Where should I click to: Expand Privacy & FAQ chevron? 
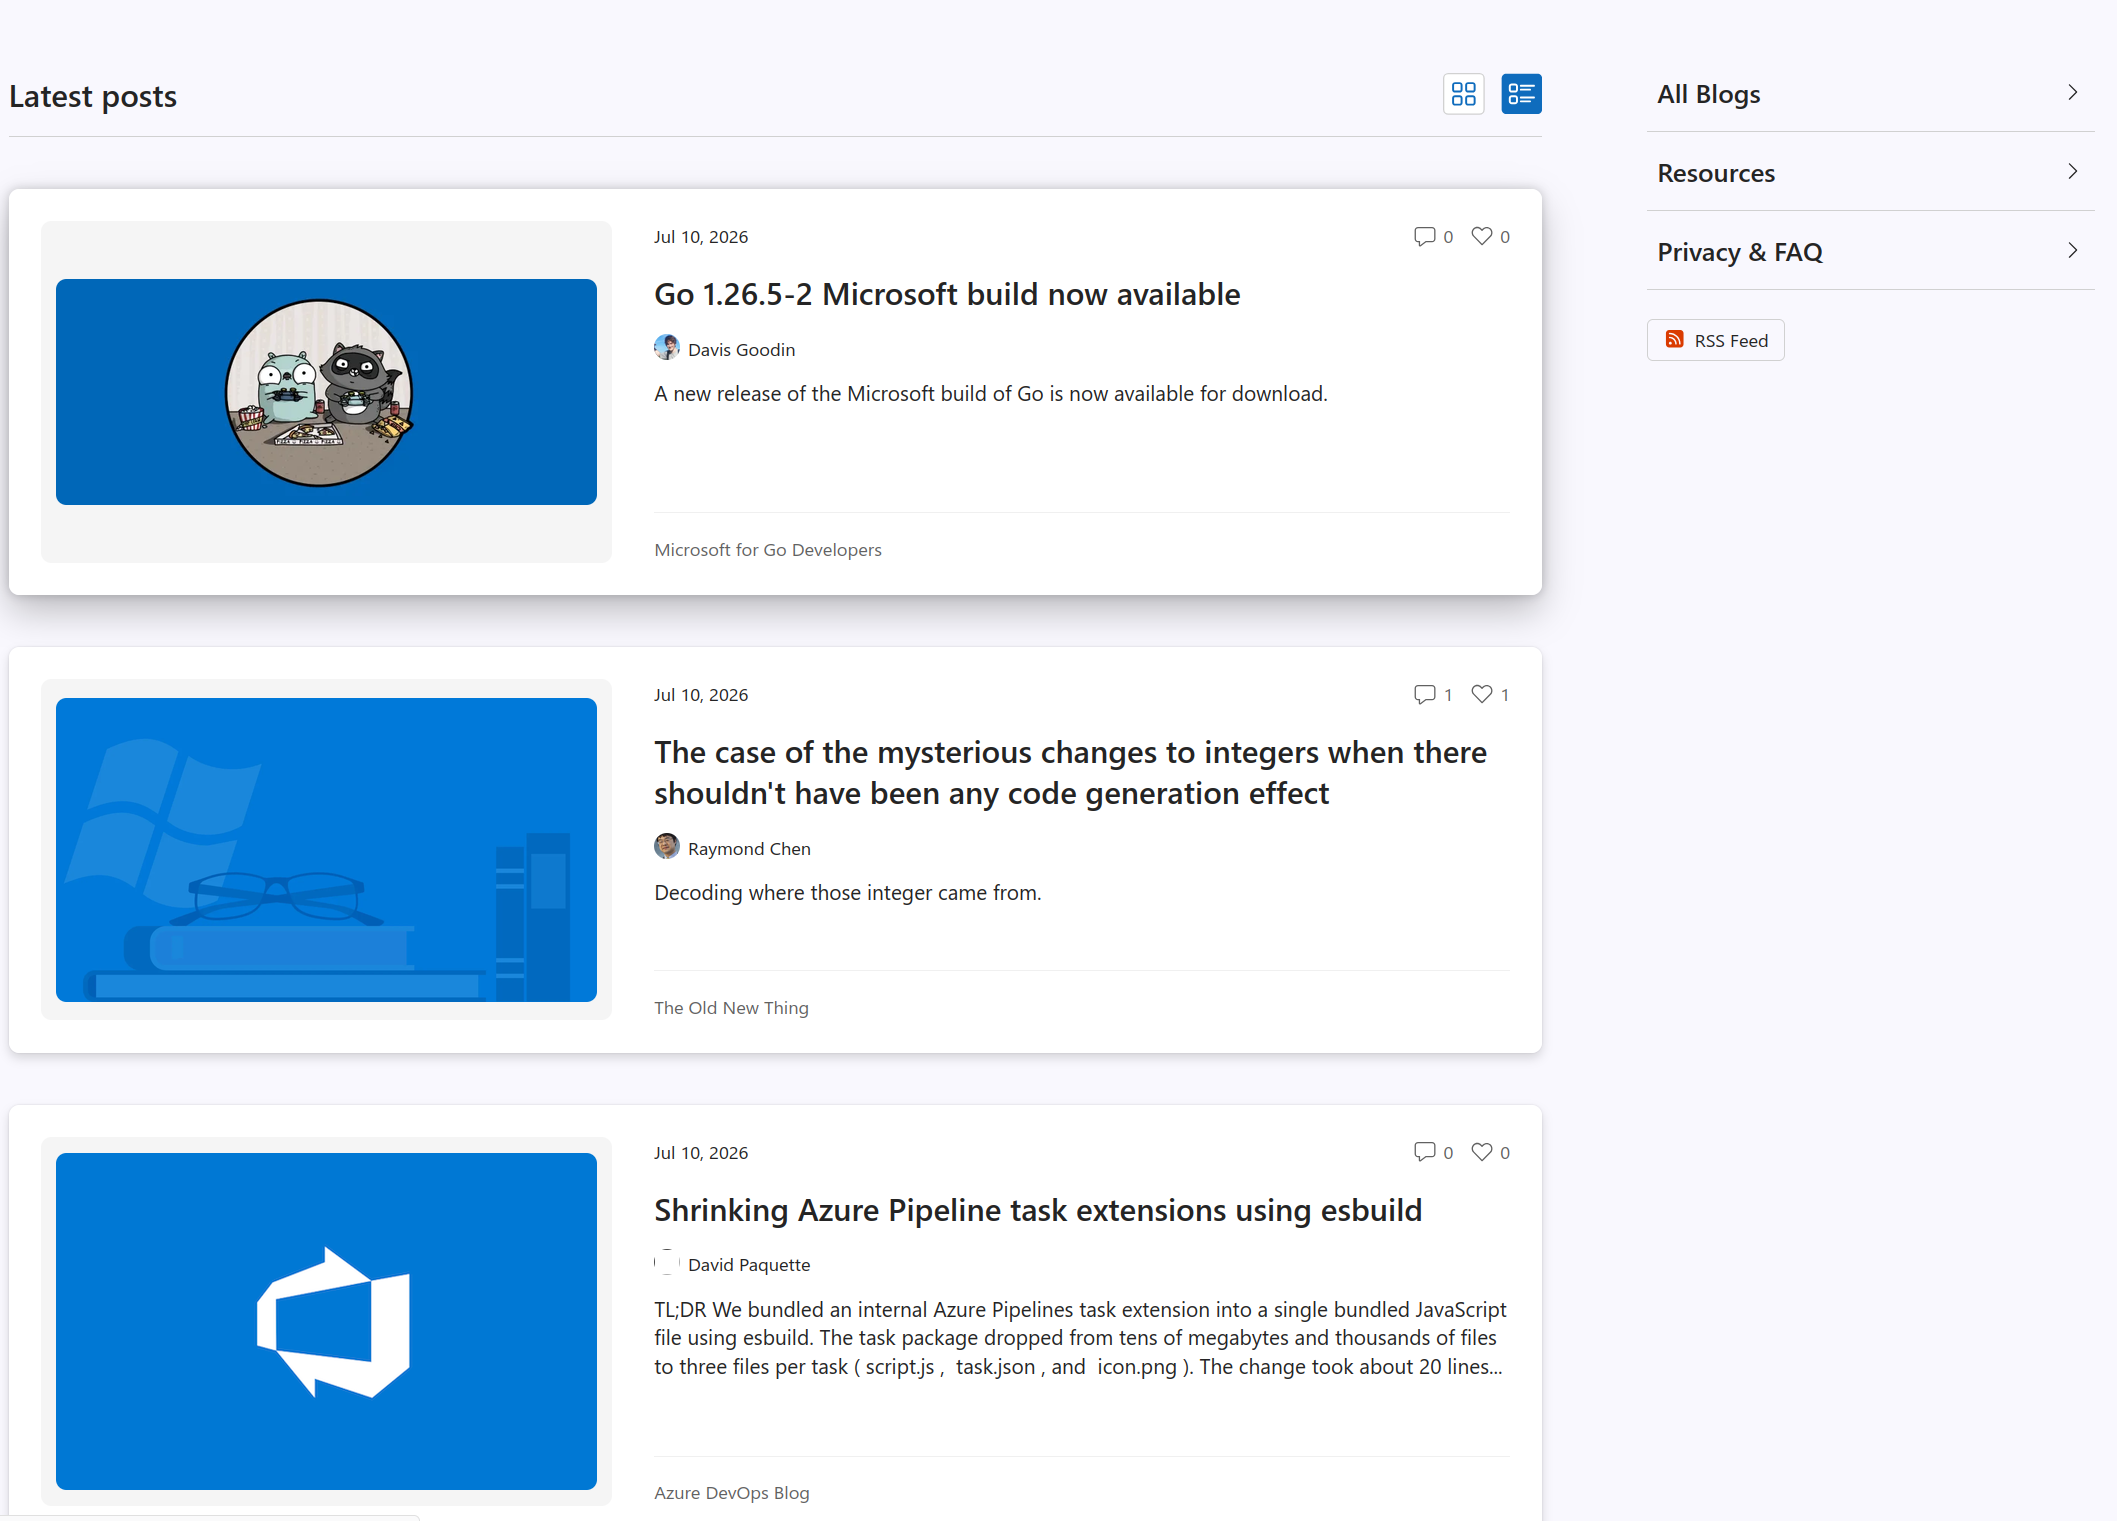2073,251
